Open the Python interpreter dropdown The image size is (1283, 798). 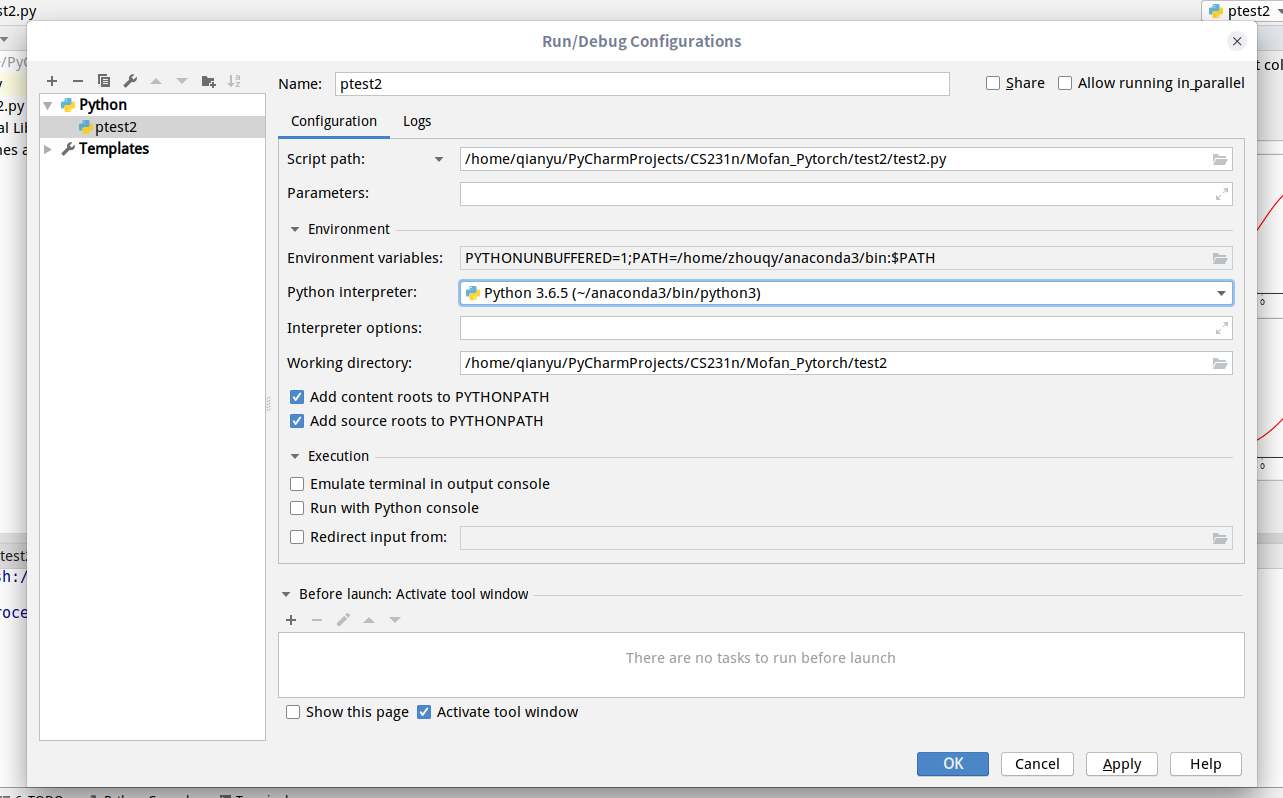1221,293
